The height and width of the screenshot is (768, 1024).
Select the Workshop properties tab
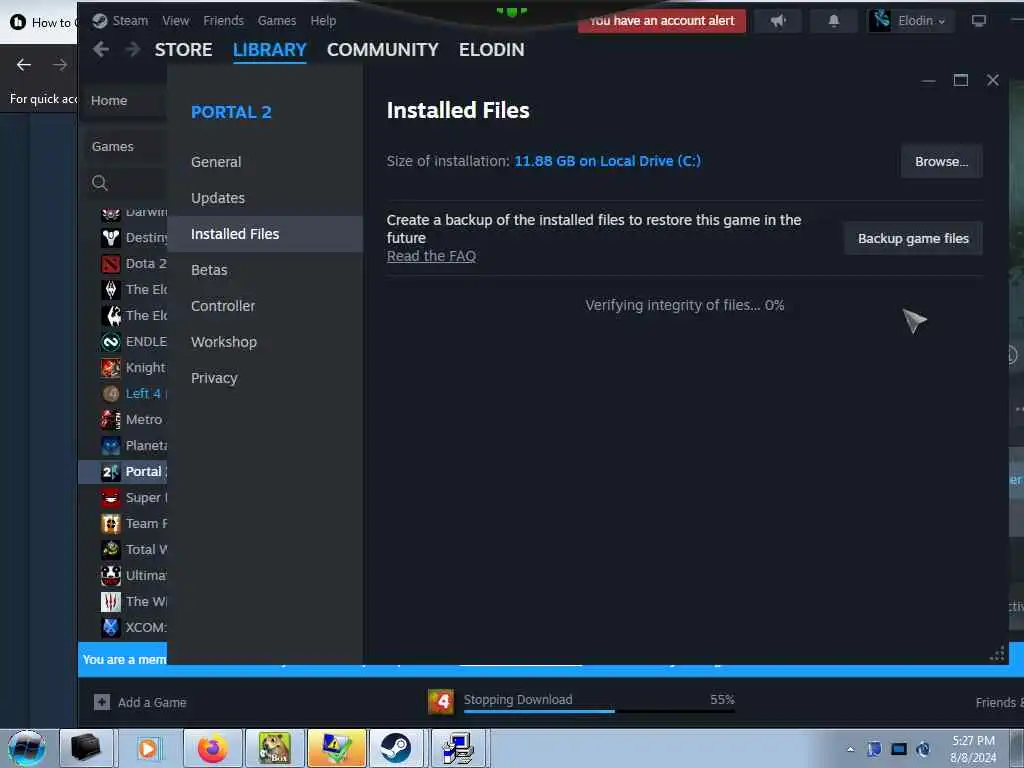pyautogui.click(x=224, y=342)
